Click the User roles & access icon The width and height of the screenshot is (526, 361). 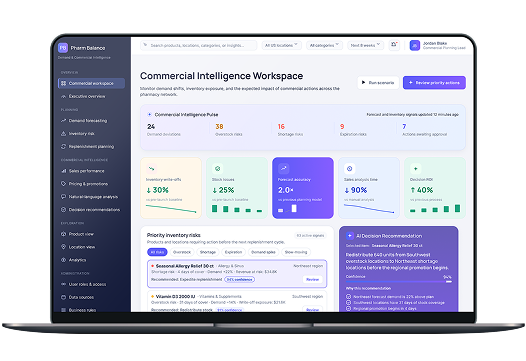click(x=63, y=284)
